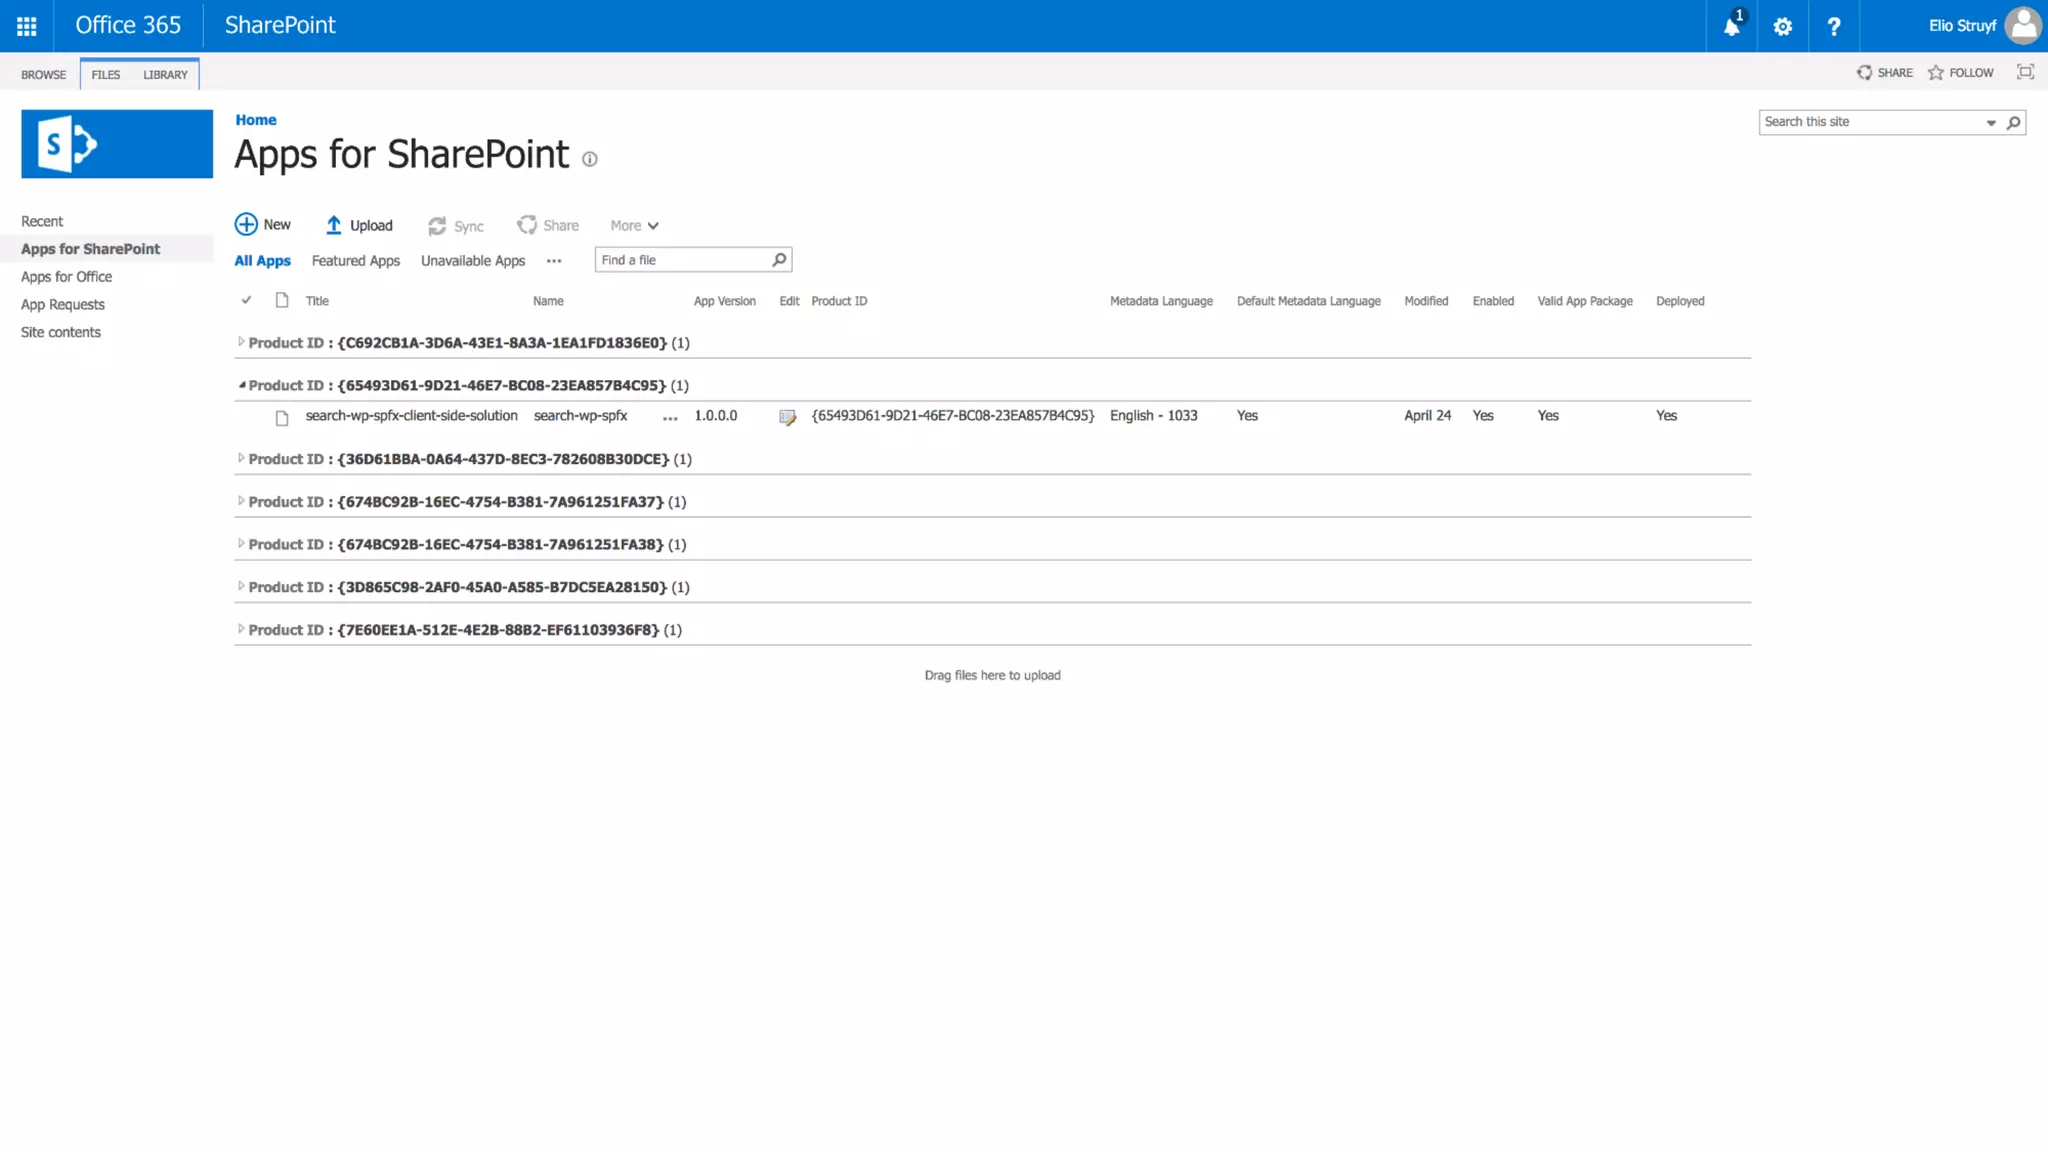2048x1152 pixels.
Task: Open ellipsis menu for search-wp-spfx item
Action: click(670, 418)
